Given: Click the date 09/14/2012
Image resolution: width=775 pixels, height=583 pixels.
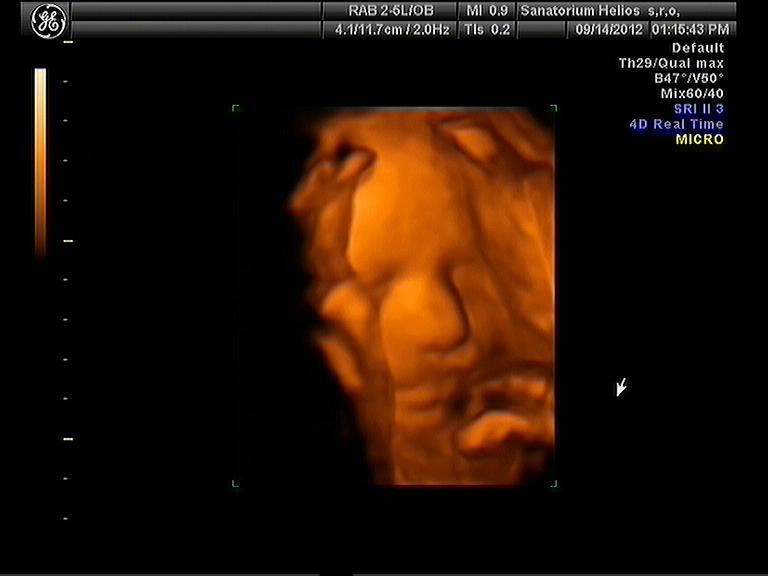Looking at the screenshot, I should point(609,30).
